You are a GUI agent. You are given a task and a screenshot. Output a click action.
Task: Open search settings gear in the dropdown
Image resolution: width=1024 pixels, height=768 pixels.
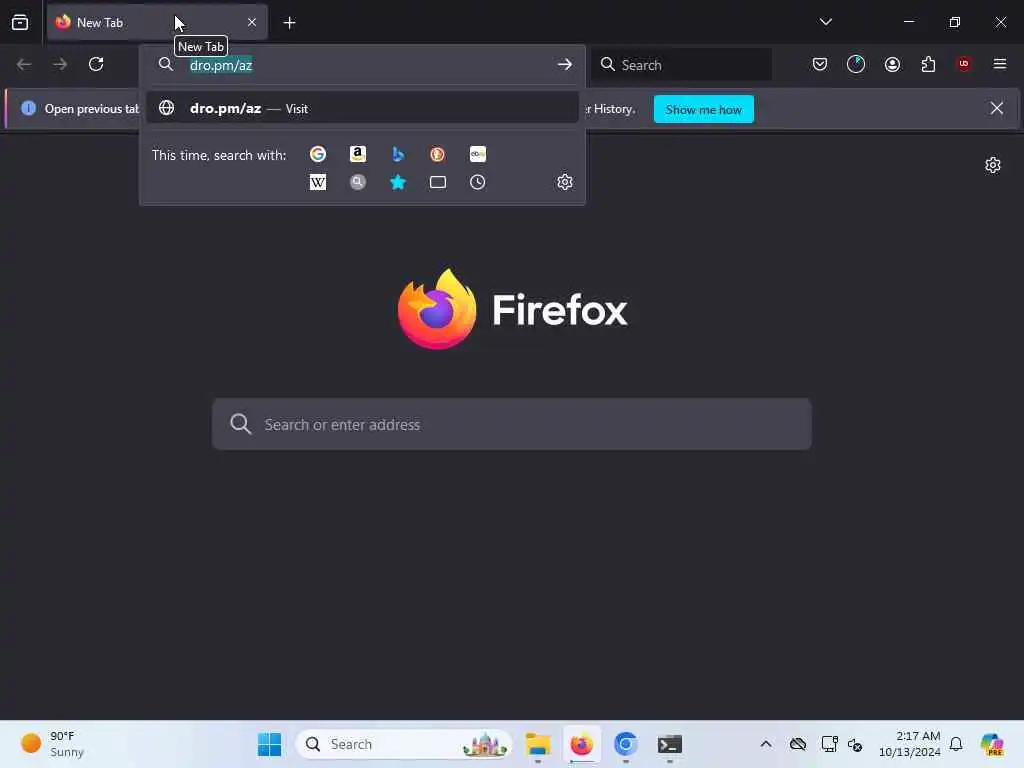coord(565,182)
